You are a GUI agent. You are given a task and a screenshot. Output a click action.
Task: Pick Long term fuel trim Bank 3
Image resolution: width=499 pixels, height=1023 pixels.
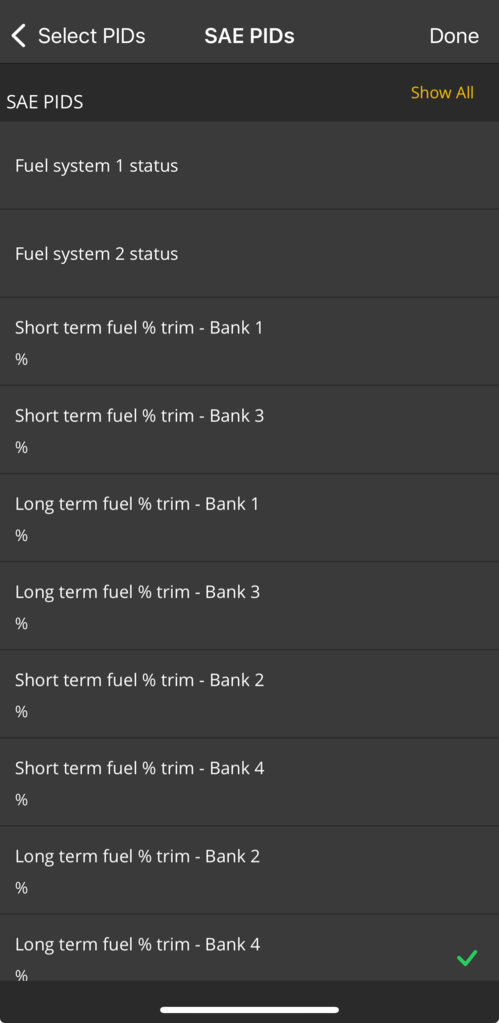pos(249,606)
